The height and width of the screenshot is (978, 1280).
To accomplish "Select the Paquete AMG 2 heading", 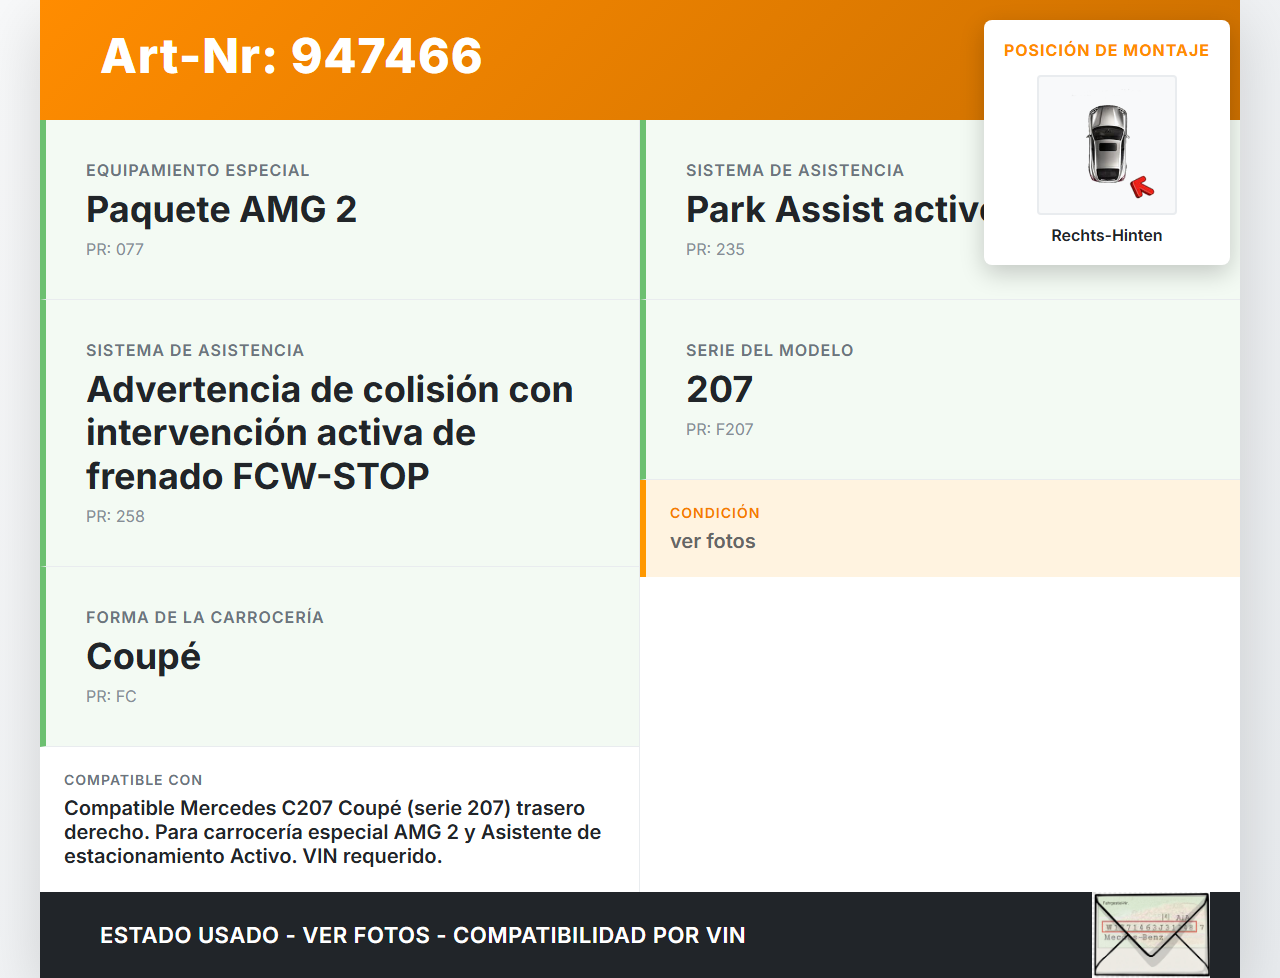I will point(221,210).
